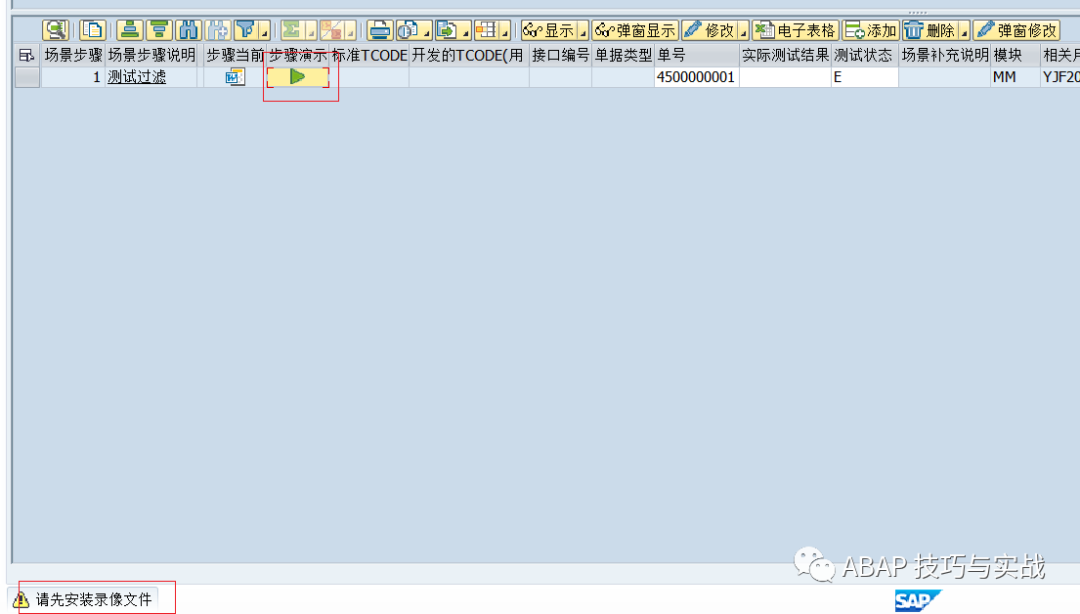Click the warning icon in status bar
This screenshot has height=614, width=1080.
pos(21,599)
